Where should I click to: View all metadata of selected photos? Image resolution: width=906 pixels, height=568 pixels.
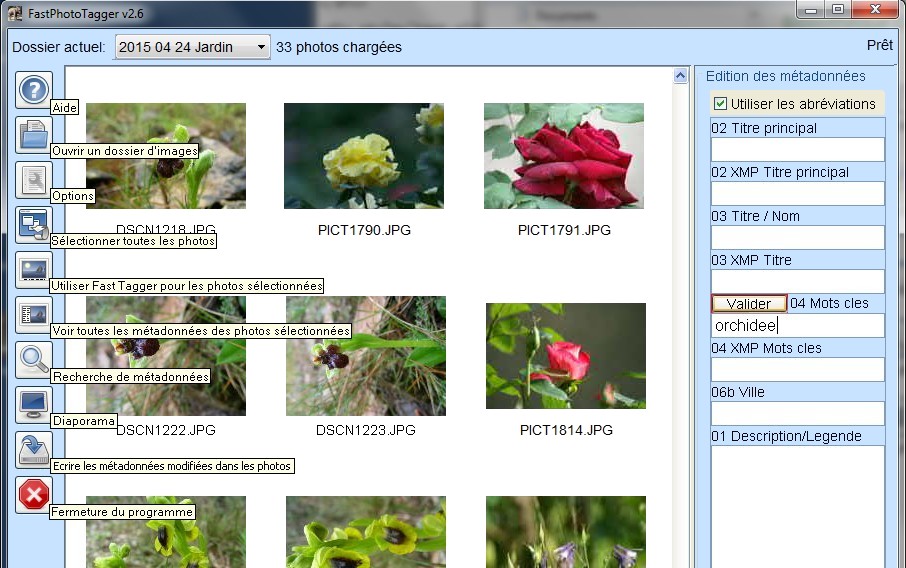34,315
